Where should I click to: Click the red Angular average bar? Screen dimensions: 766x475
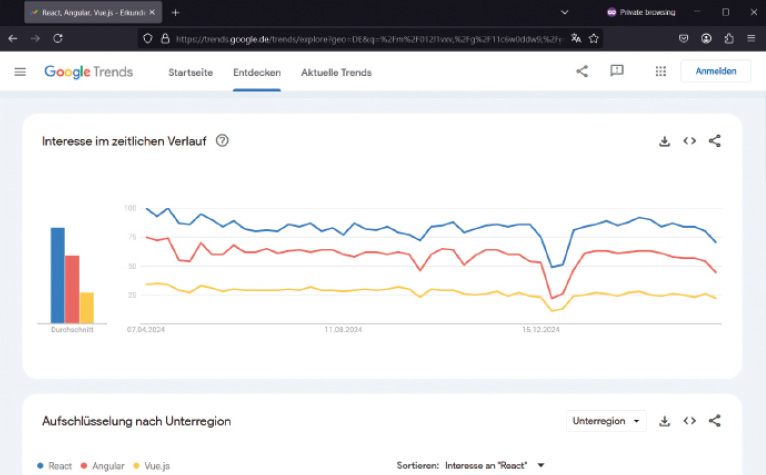tap(72, 289)
